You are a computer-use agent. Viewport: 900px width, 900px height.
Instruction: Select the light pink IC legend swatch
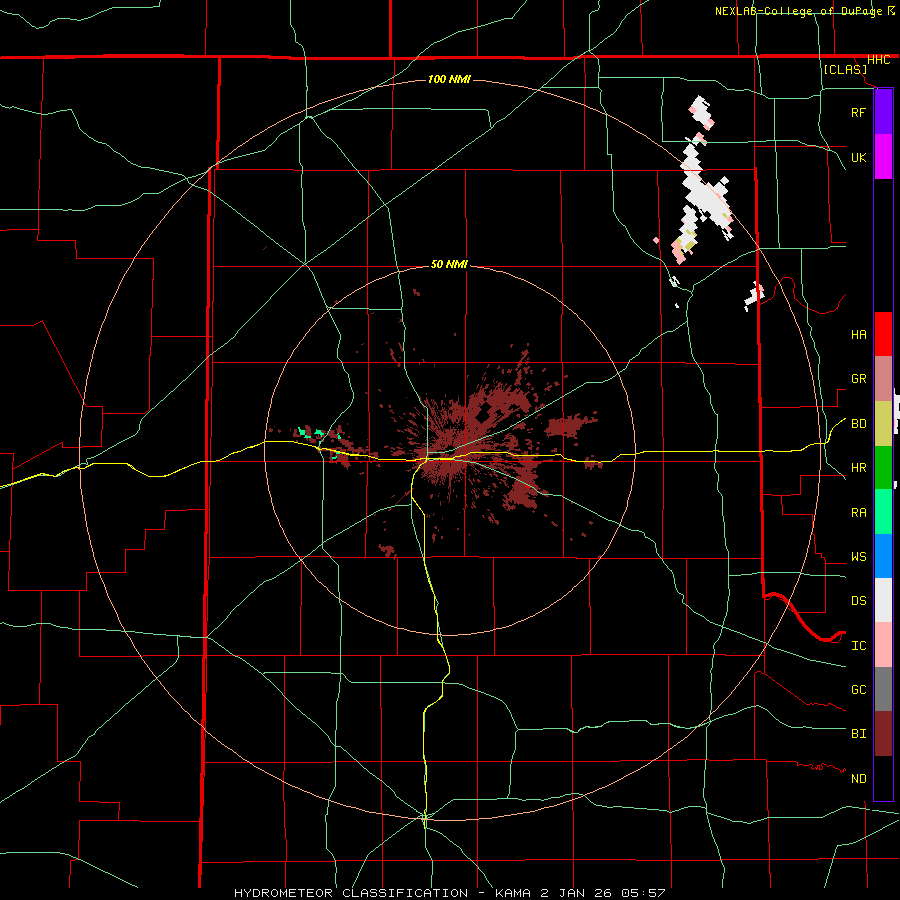883,645
